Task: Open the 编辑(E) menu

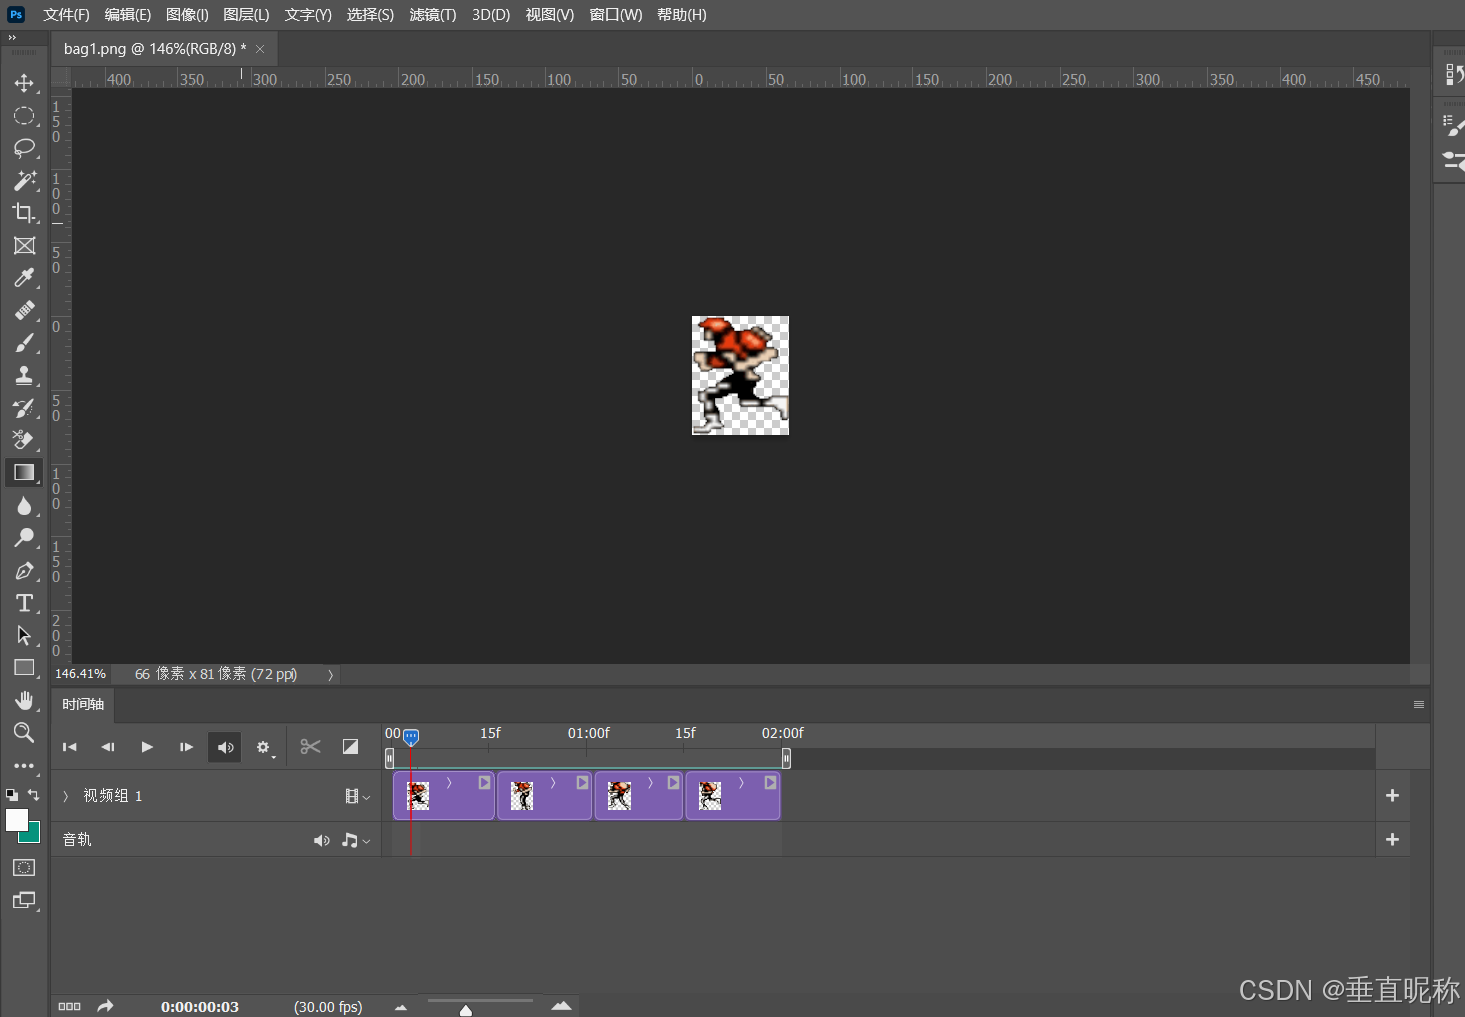Action: 128,15
